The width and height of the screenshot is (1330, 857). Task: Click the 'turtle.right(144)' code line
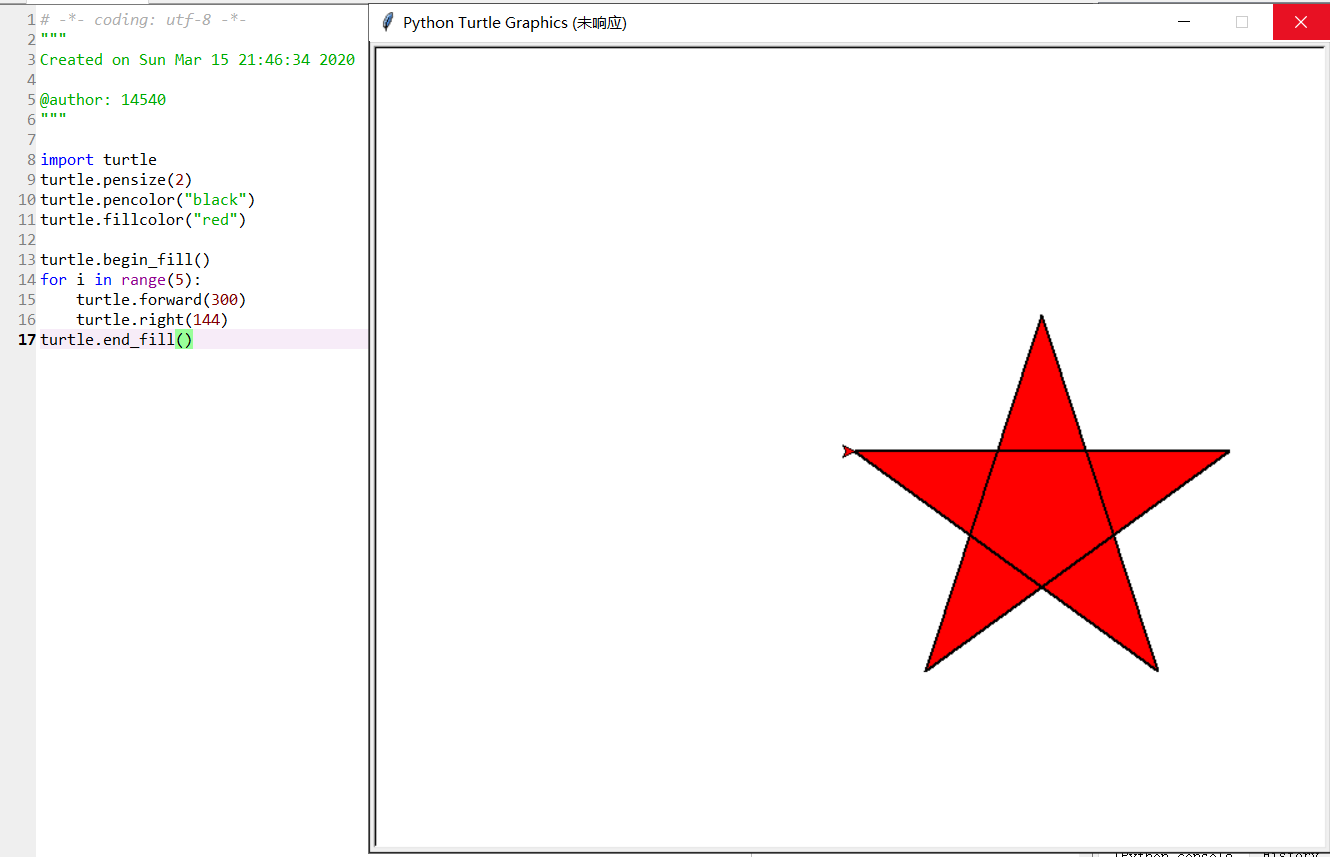click(152, 319)
